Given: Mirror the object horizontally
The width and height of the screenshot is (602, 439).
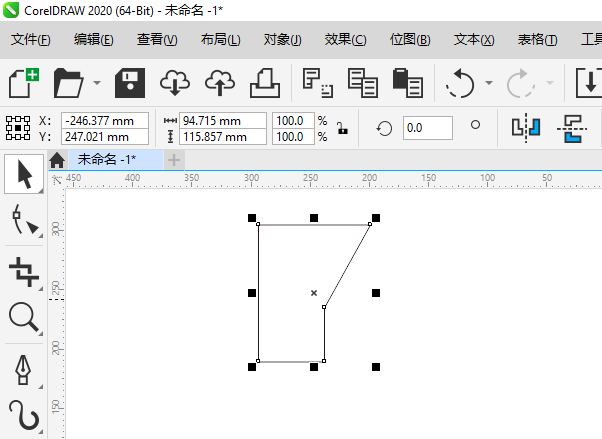Looking at the screenshot, I should click(526, 128).
